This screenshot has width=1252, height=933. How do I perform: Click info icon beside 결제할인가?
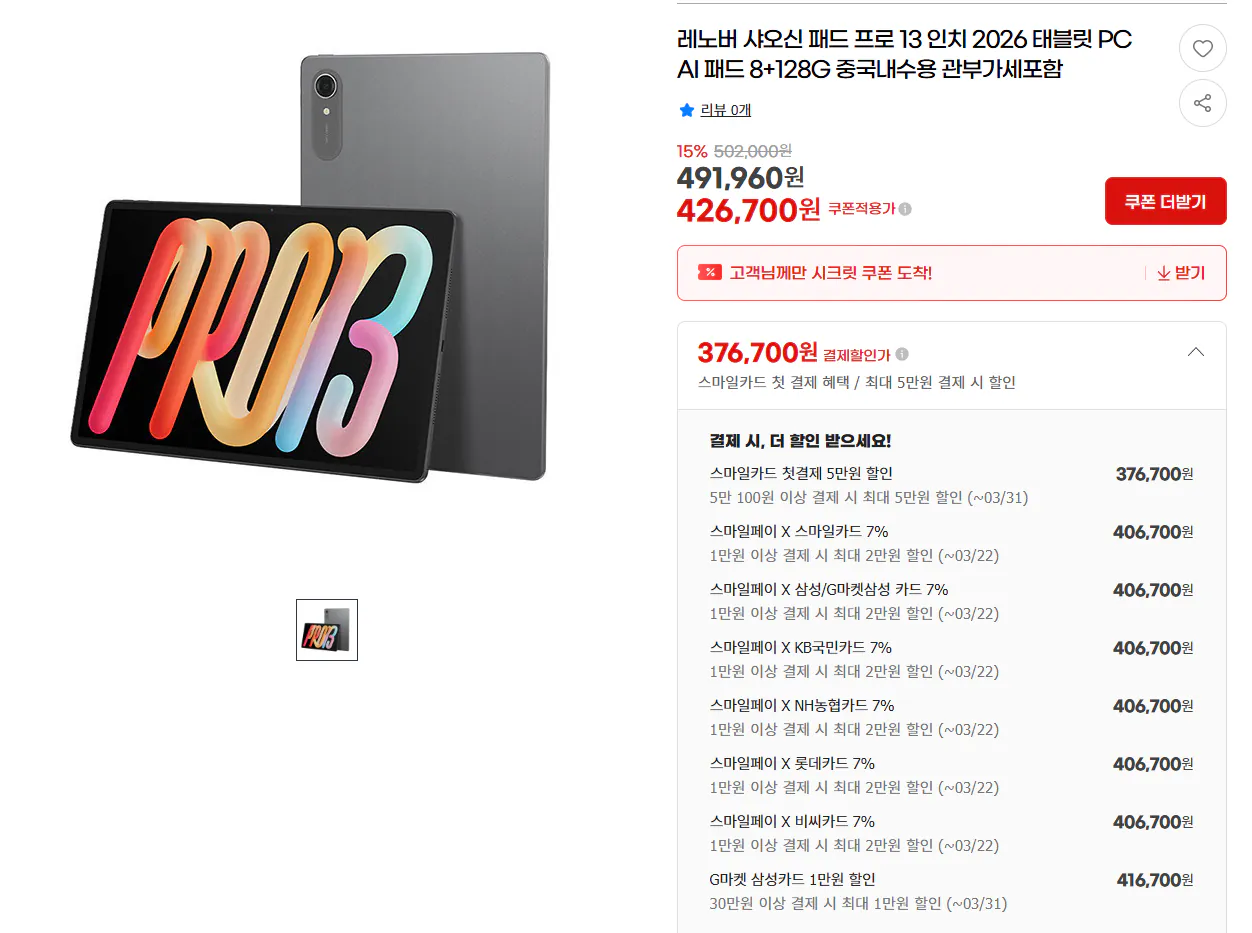[x=902, y=354]
